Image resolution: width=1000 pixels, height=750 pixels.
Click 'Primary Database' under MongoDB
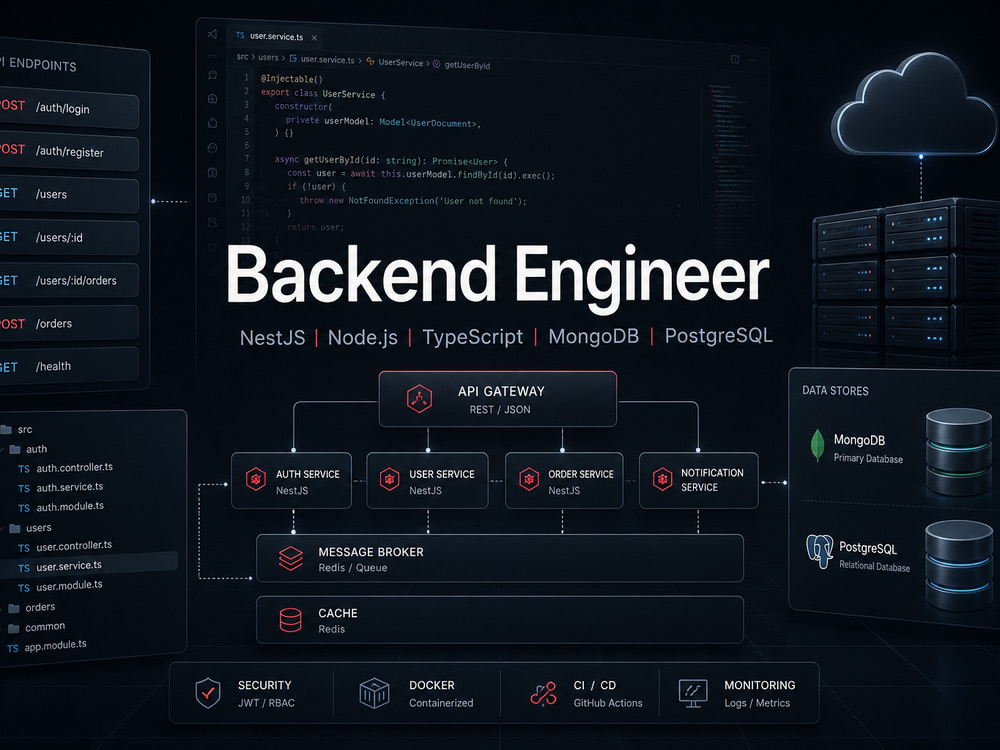868,459
